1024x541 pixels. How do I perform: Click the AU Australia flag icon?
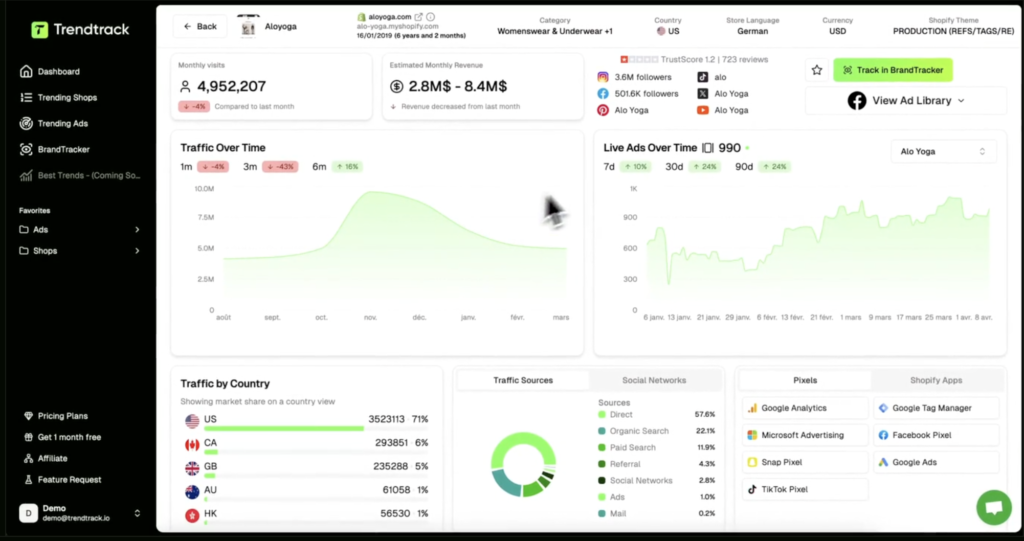192,492
